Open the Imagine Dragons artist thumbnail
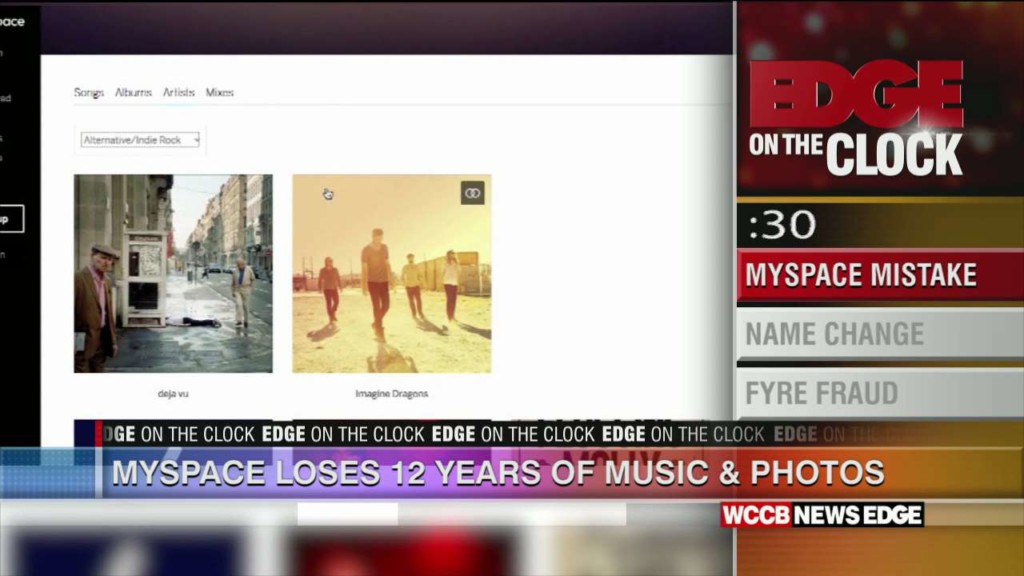This screenshot has width=1024, height=576. pos(392,274)
